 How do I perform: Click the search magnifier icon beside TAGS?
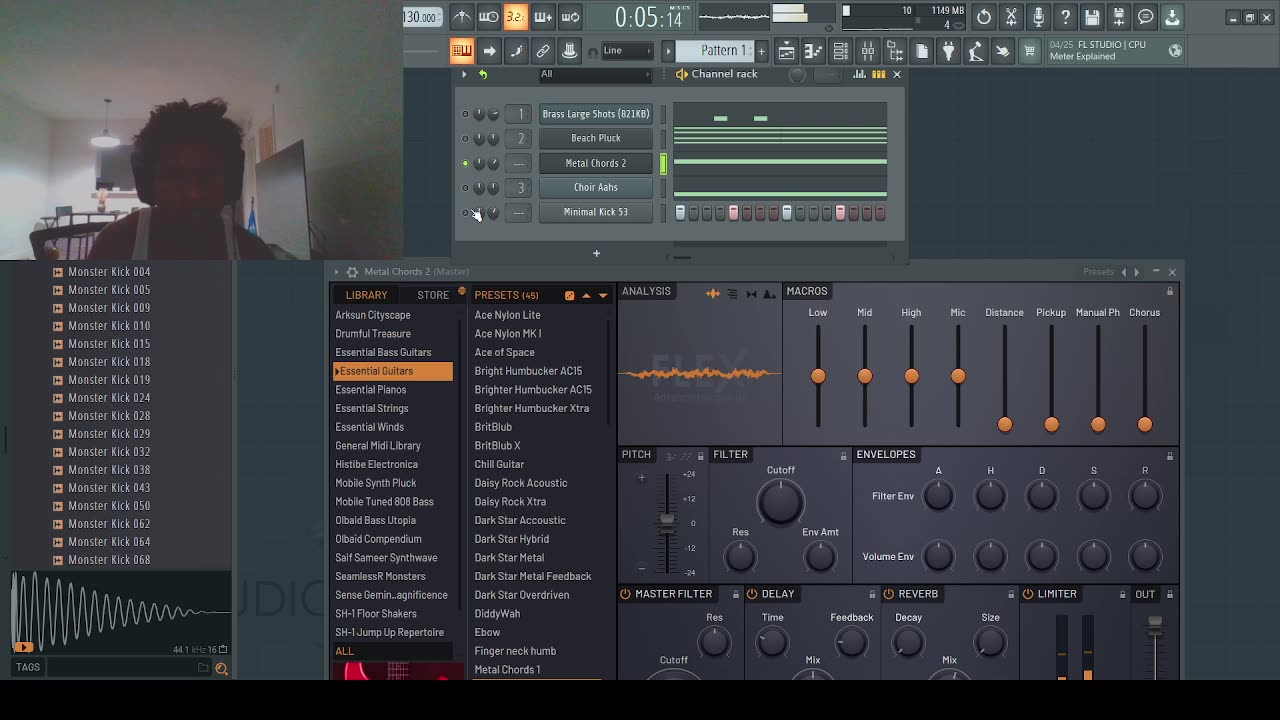[x=222, y=669]
